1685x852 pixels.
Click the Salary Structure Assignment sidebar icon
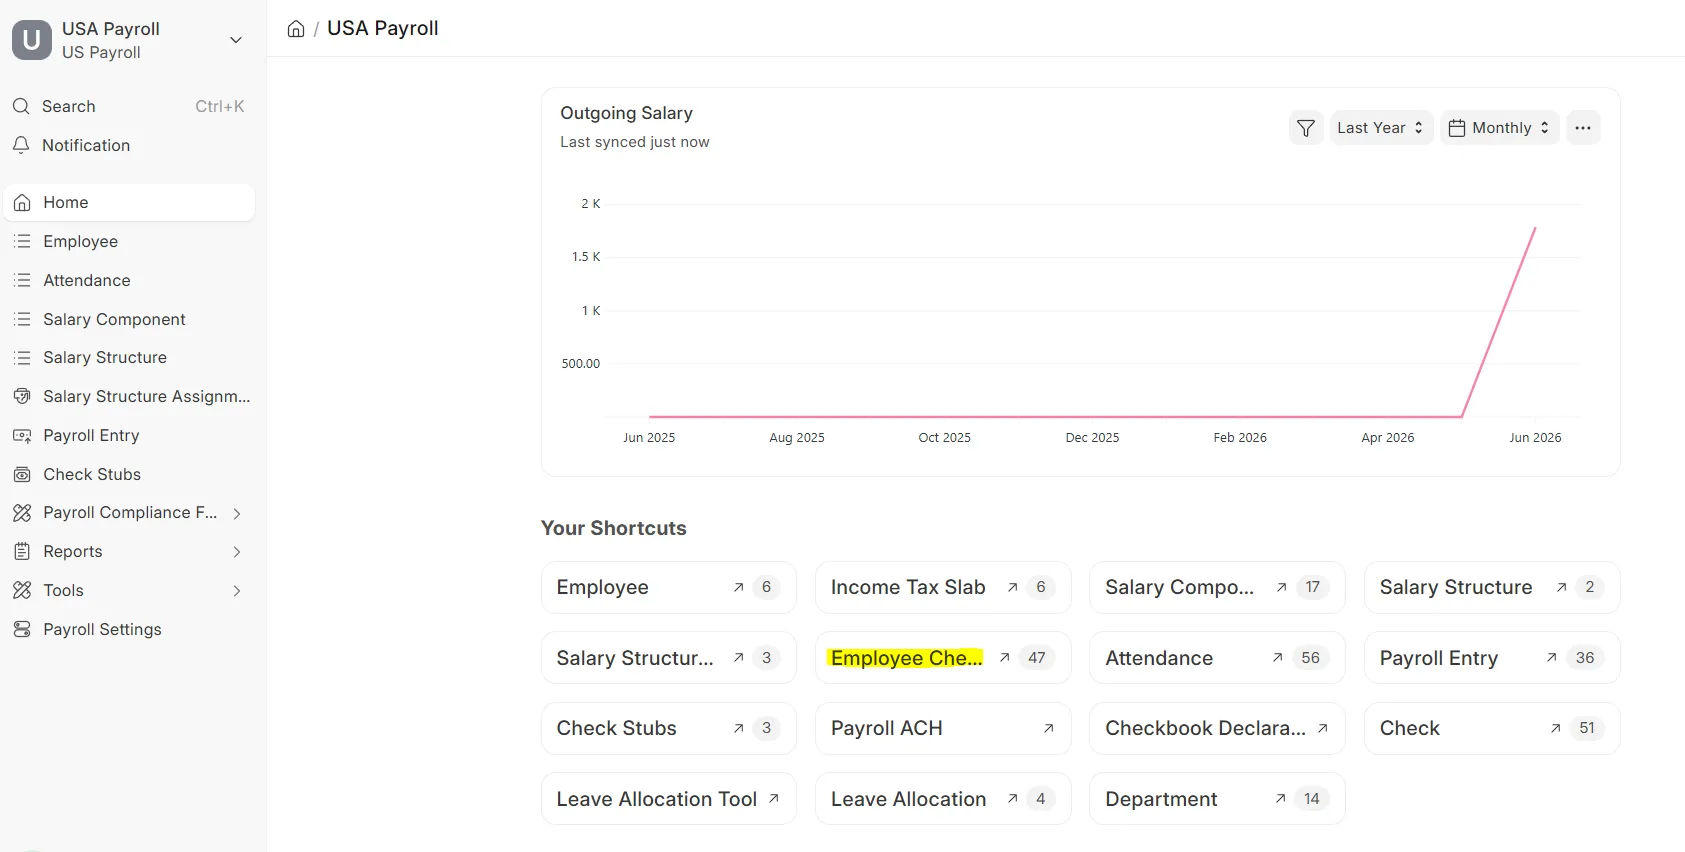(x=22, y=396)
